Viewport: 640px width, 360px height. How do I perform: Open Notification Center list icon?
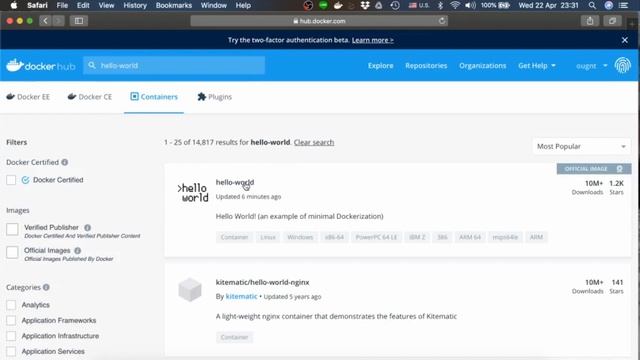point(624,5)
